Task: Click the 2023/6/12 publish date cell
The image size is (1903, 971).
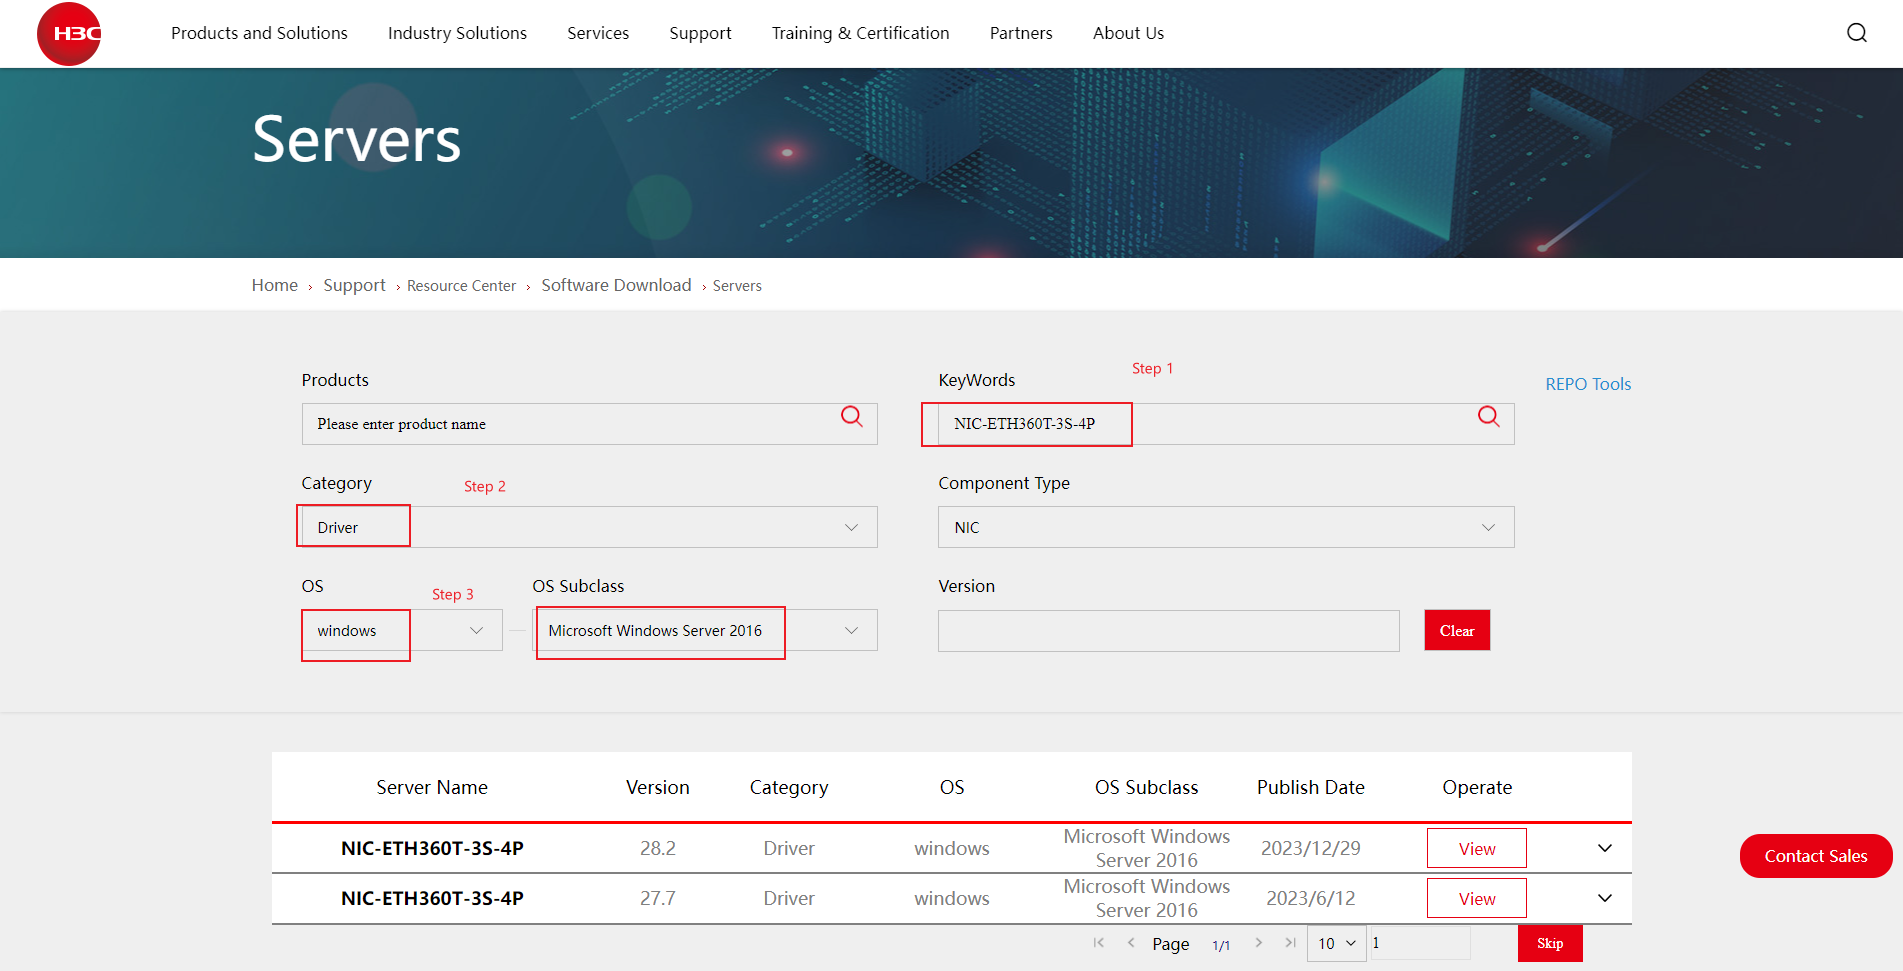Action: pos(1311,898)
